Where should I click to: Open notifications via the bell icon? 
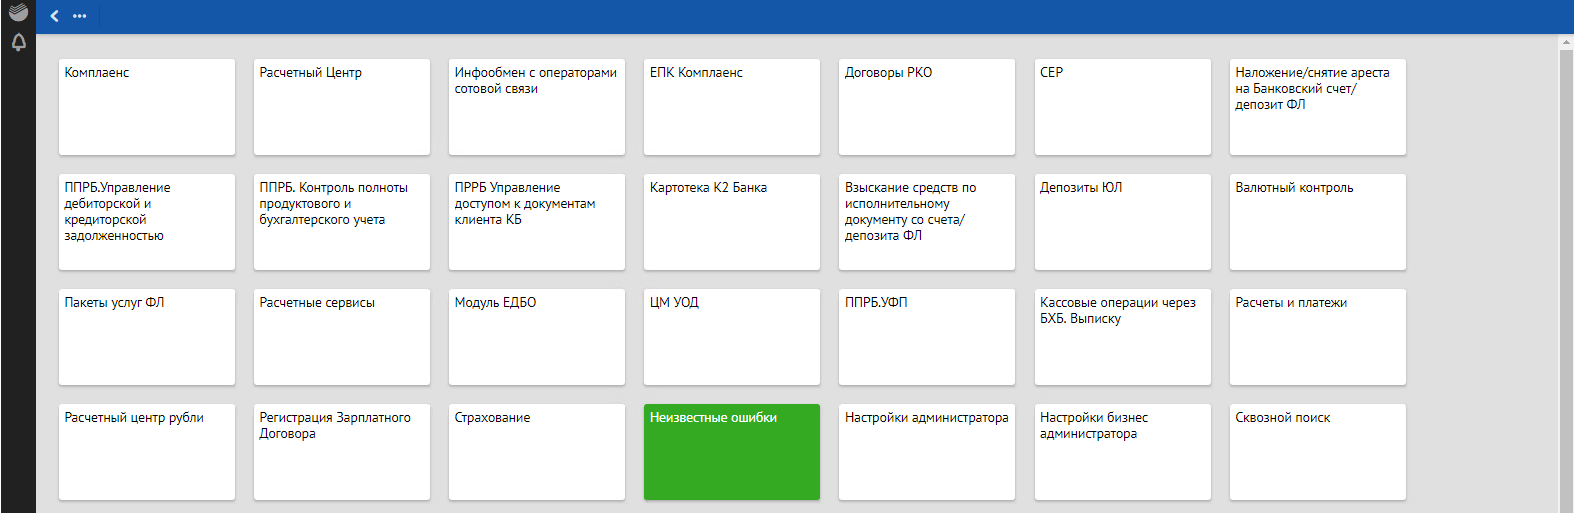coord(18,42)
